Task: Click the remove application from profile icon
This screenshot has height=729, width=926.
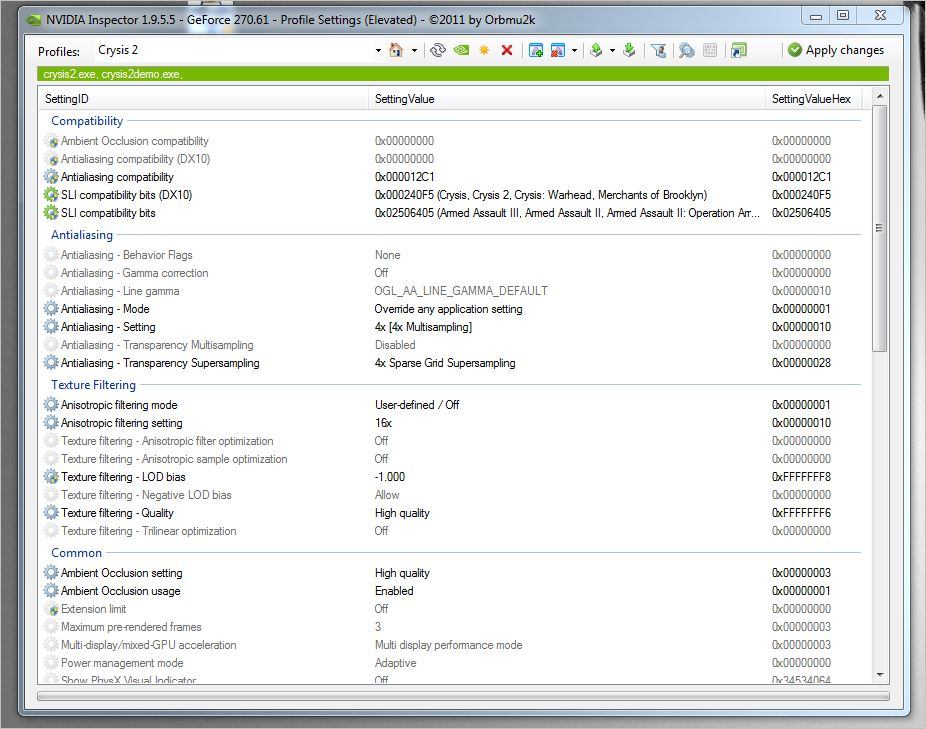Action: pos(558,50)
